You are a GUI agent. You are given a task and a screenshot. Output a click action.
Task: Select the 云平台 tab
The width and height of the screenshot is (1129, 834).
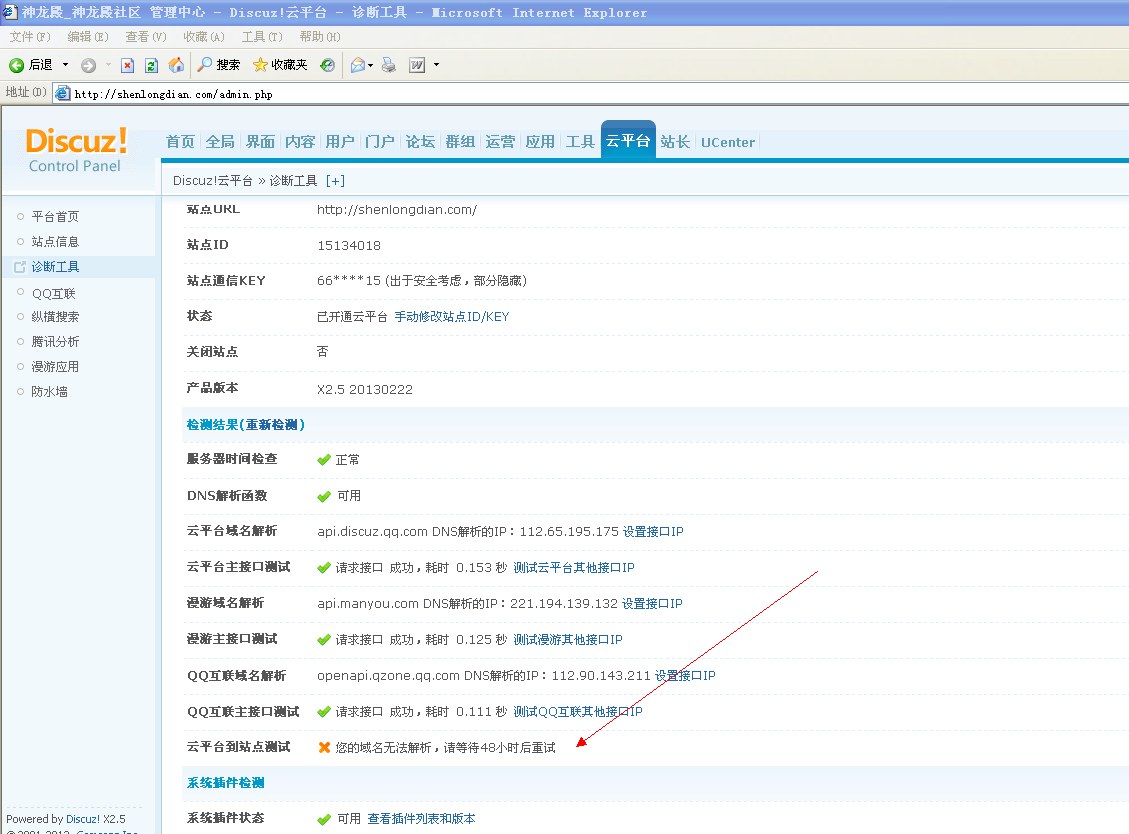[x=628, y=140]
